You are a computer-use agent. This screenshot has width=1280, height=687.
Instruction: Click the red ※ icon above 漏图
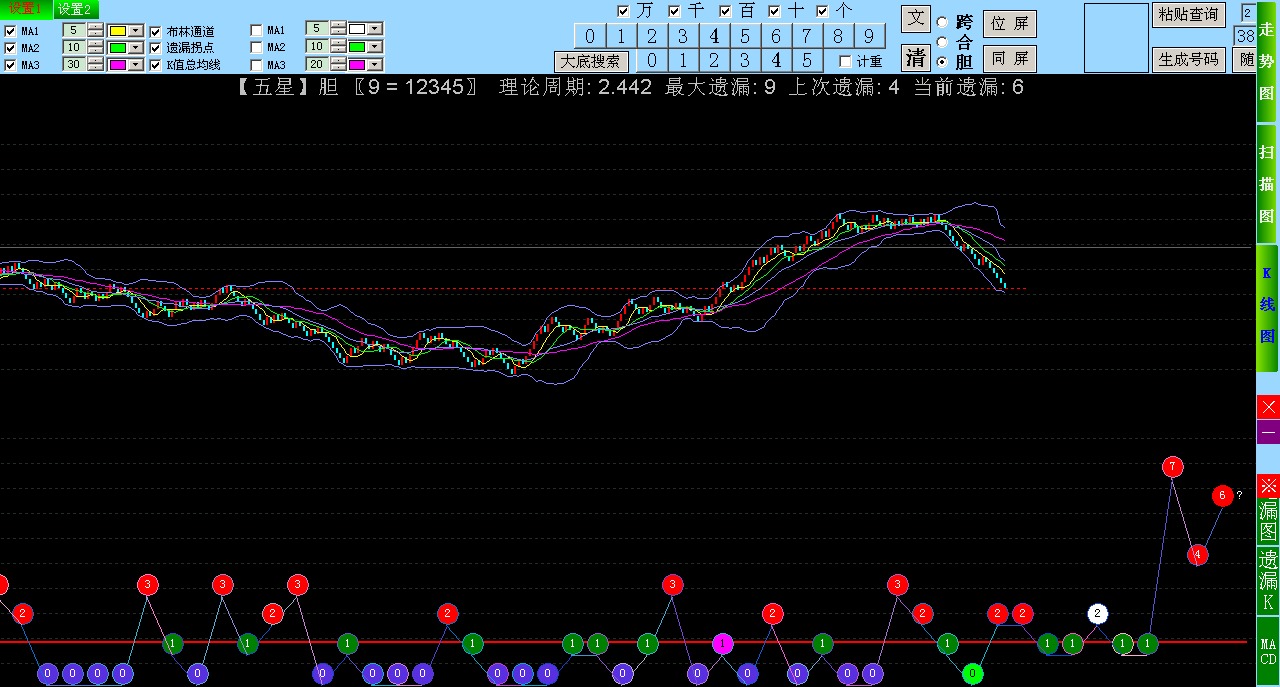tap(1268, 486)
